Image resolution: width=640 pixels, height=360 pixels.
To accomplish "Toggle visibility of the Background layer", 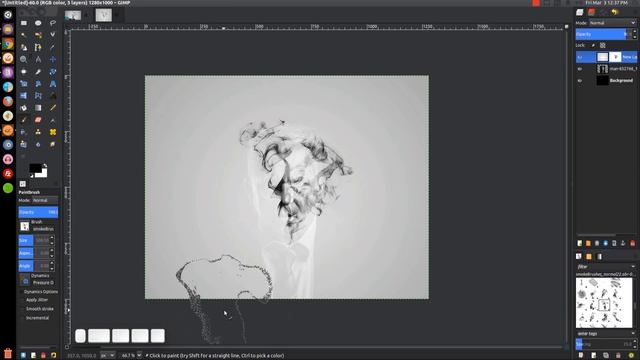I will click(x=580, y=80).
